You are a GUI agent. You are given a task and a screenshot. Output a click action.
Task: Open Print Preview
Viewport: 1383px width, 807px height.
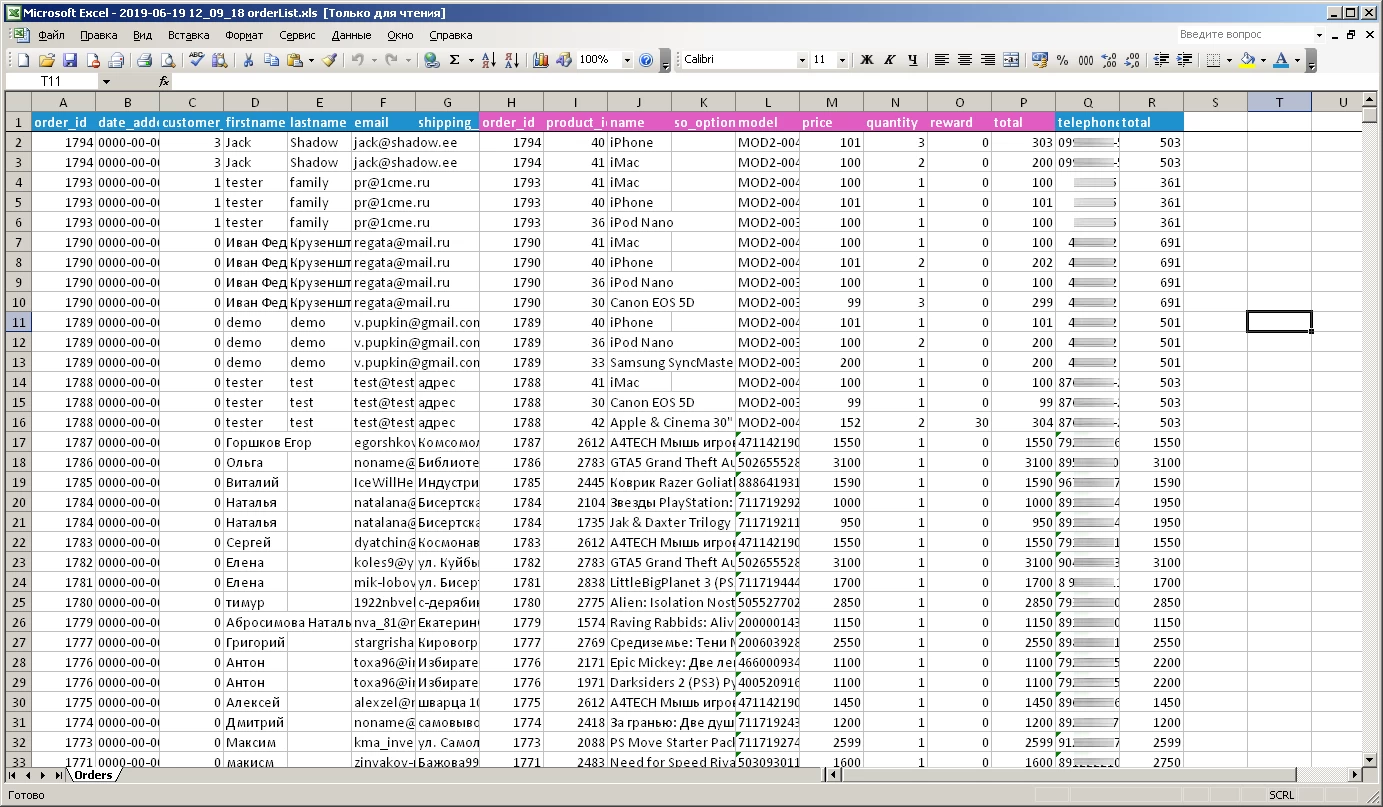tap(167, 60)
